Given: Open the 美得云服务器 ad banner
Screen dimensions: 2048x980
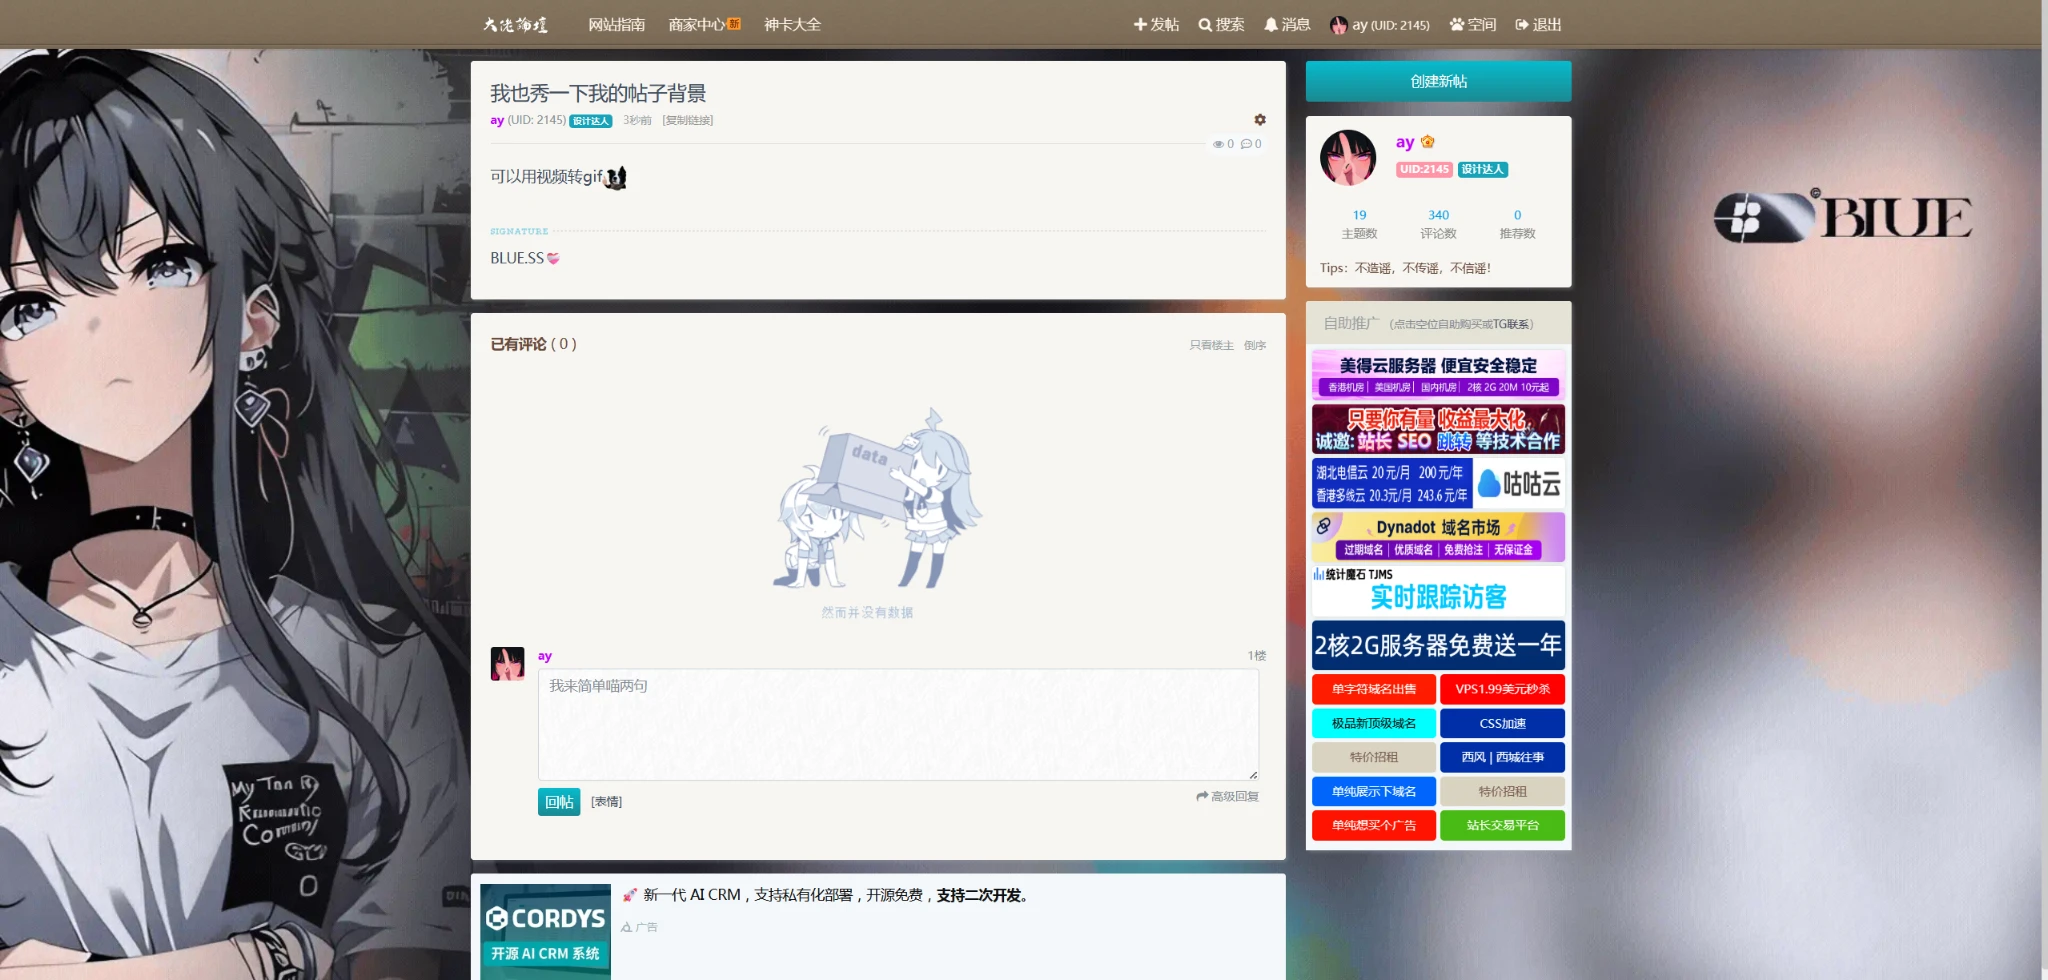Looking at the screenshot, I should coord(1438,374).
